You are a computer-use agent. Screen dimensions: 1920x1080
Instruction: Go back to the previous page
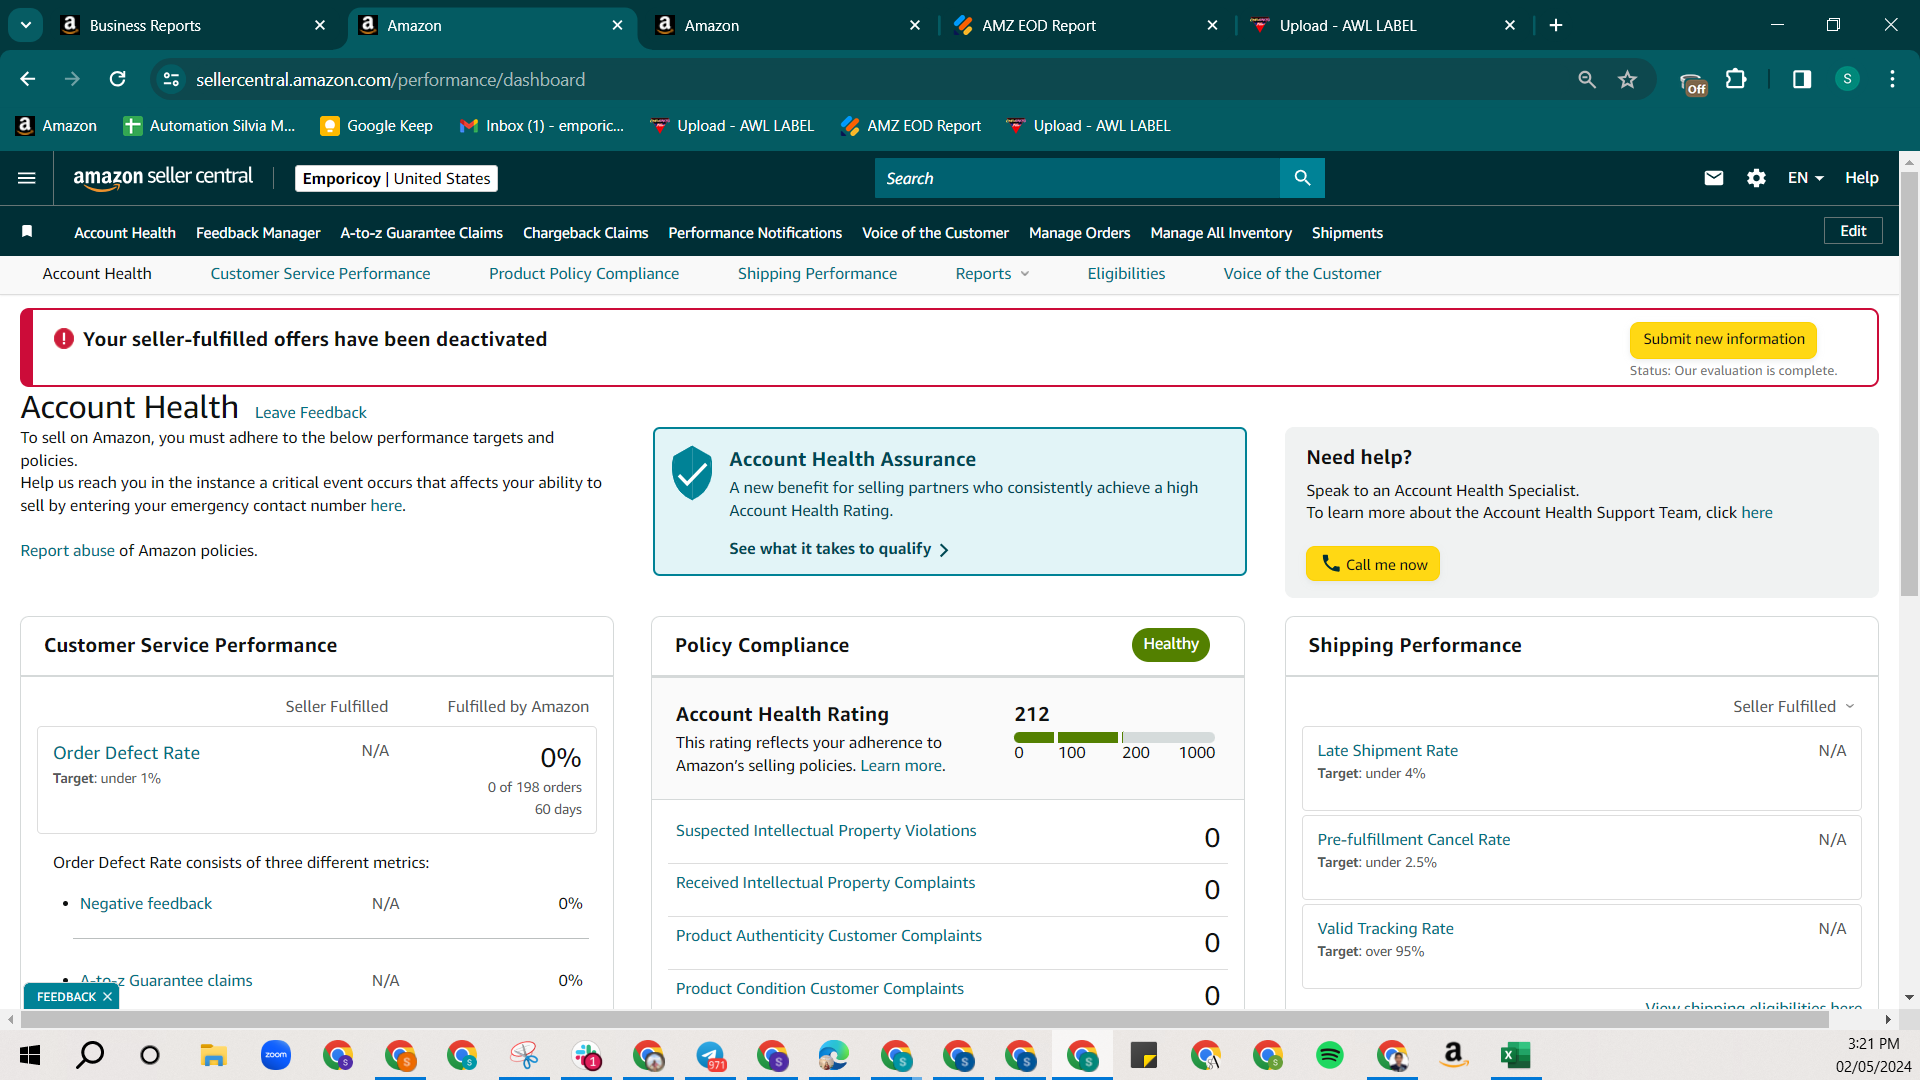point(28,79)
